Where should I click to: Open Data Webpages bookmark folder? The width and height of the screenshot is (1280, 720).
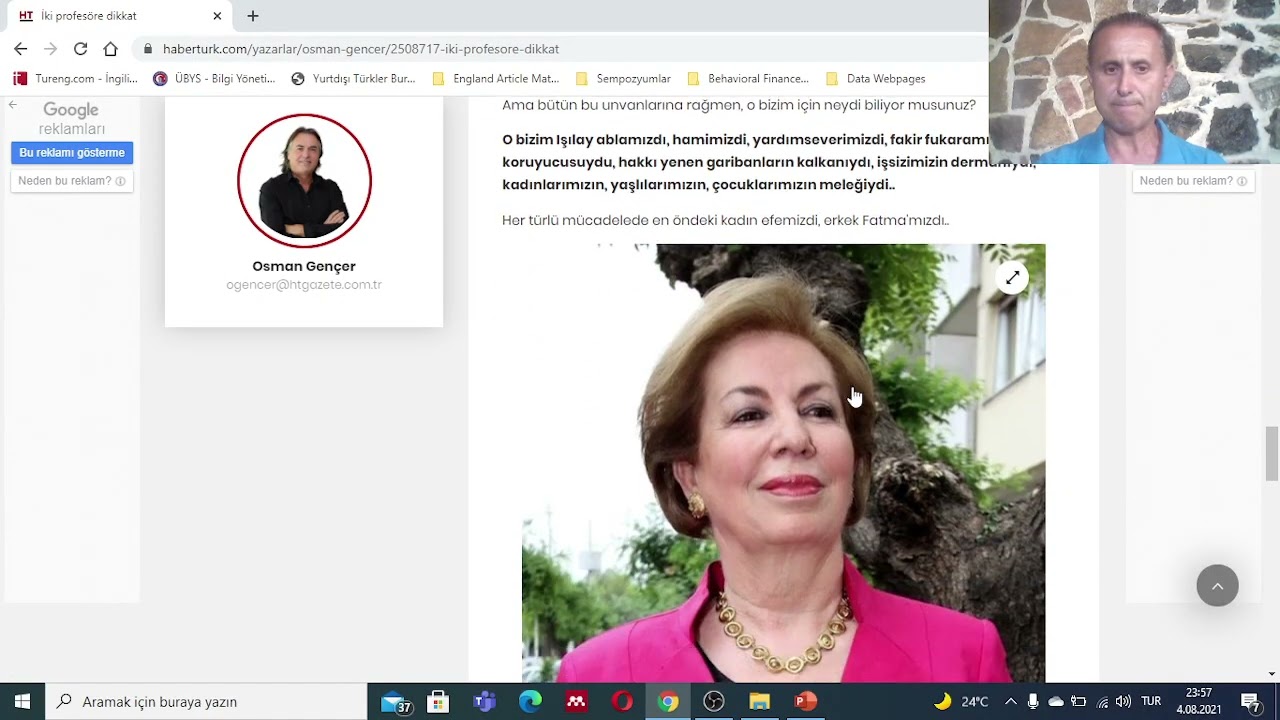tap(875, 78)
